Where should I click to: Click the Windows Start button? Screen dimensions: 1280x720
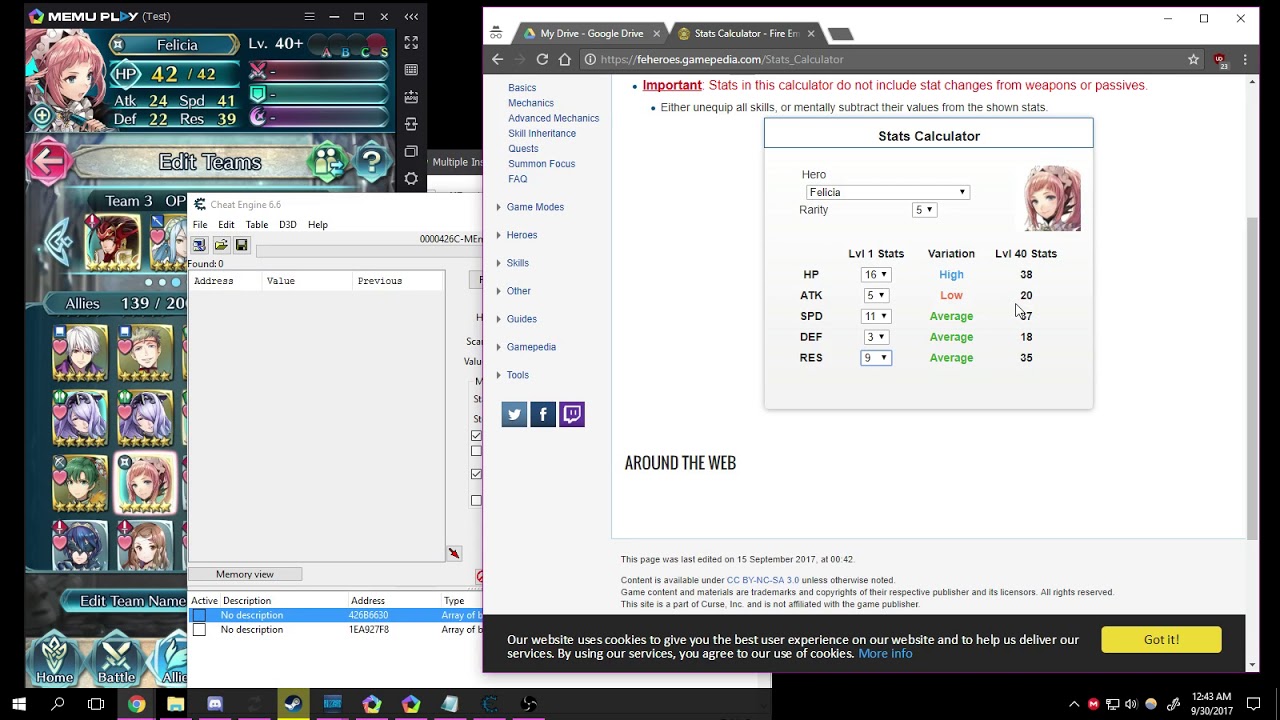tap(19, 704)
